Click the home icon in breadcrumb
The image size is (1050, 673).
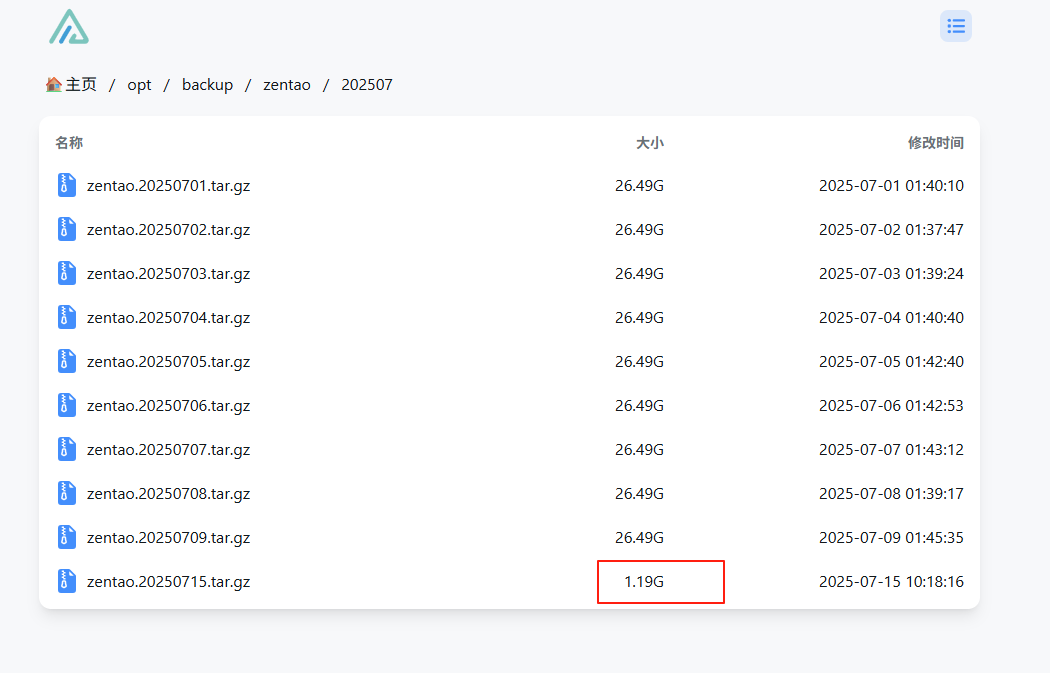coord(54,84)
